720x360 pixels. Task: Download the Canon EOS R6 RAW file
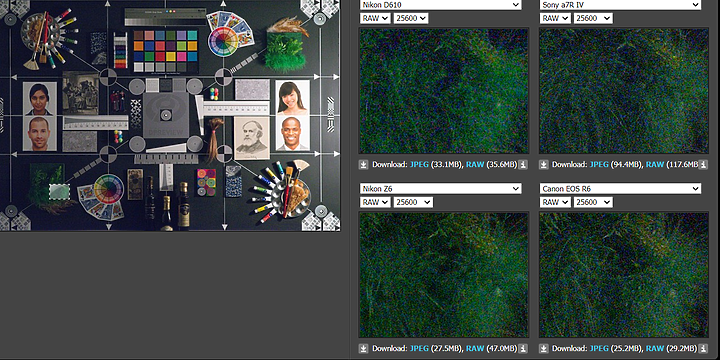click(655, 349)
